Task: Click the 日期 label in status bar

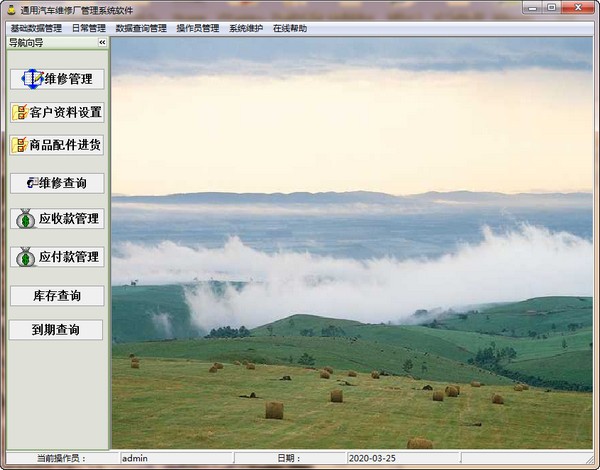Action: click(x=289, y=458)
